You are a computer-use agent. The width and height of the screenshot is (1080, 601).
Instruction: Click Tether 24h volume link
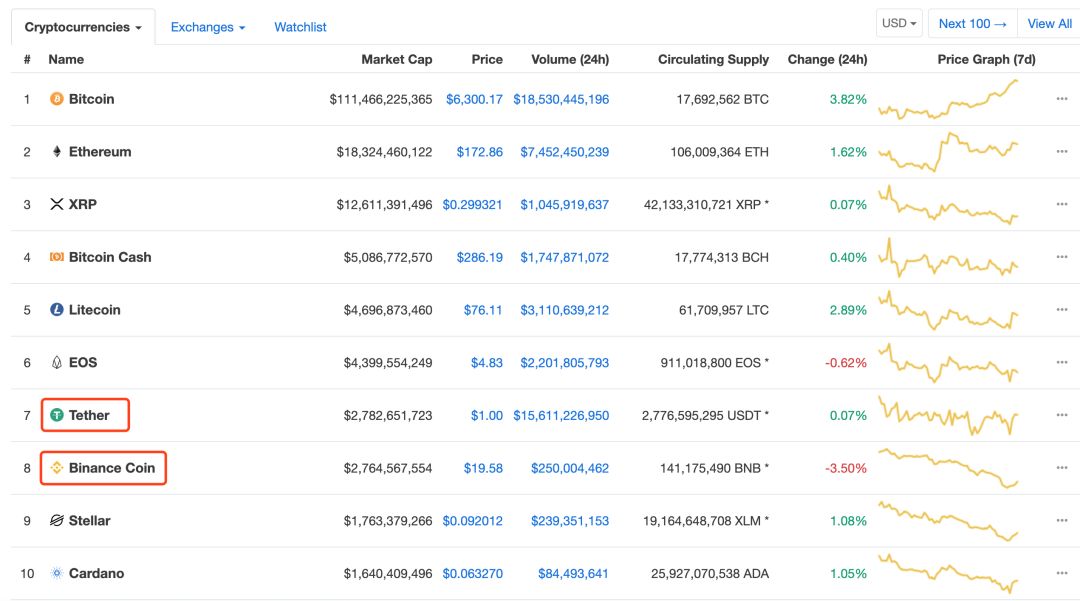pyautogui.click(x=560, y=415)
